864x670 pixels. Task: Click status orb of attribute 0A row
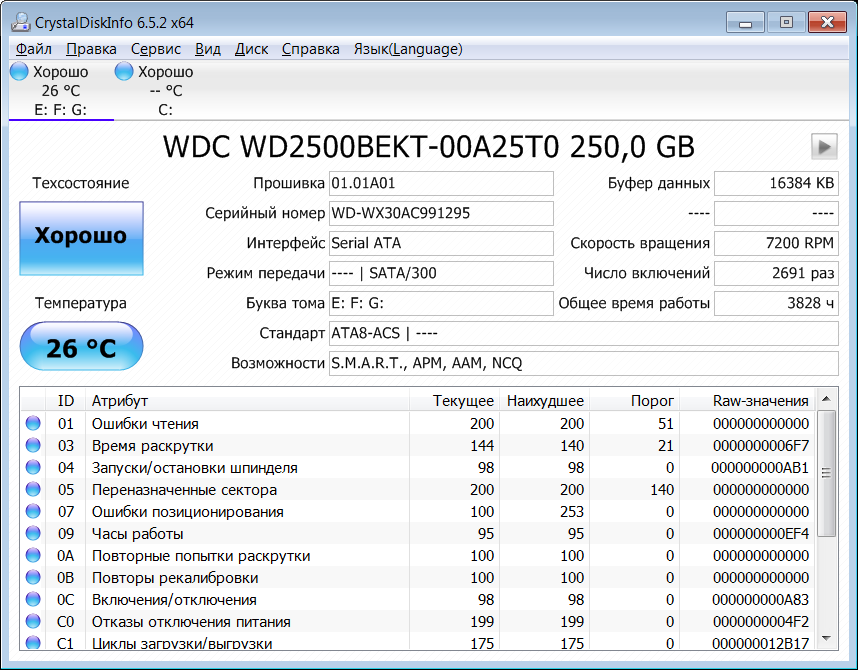coord(33,555)
